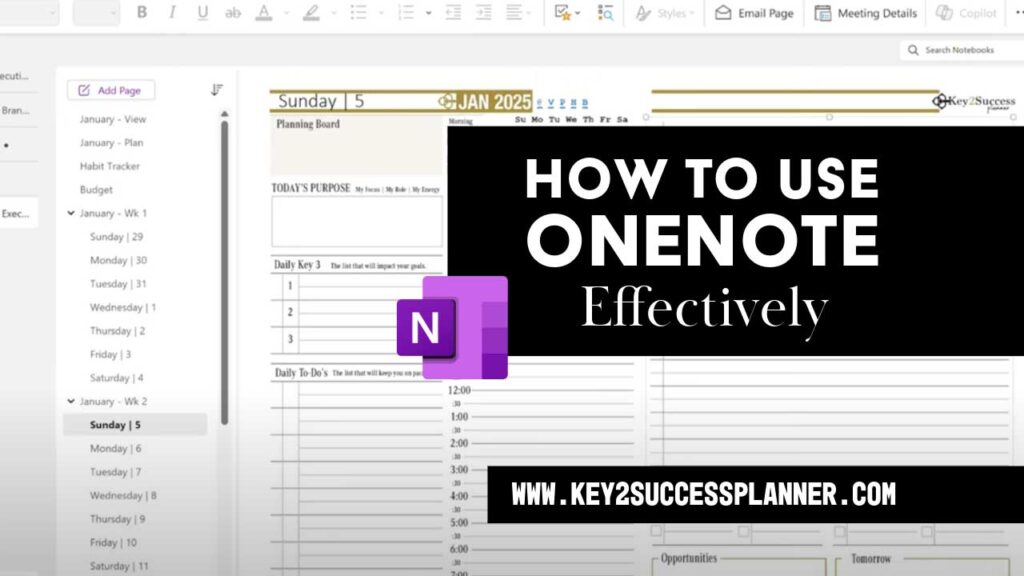Collapse the January - Wk 1 section
This screenshot has width=1024, height=576.
click(70, 213)
